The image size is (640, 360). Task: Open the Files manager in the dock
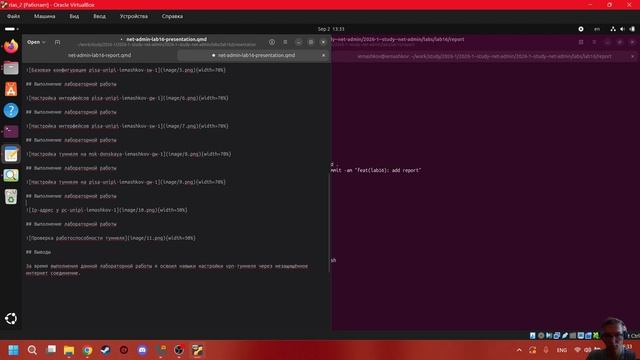coord(11,68)
